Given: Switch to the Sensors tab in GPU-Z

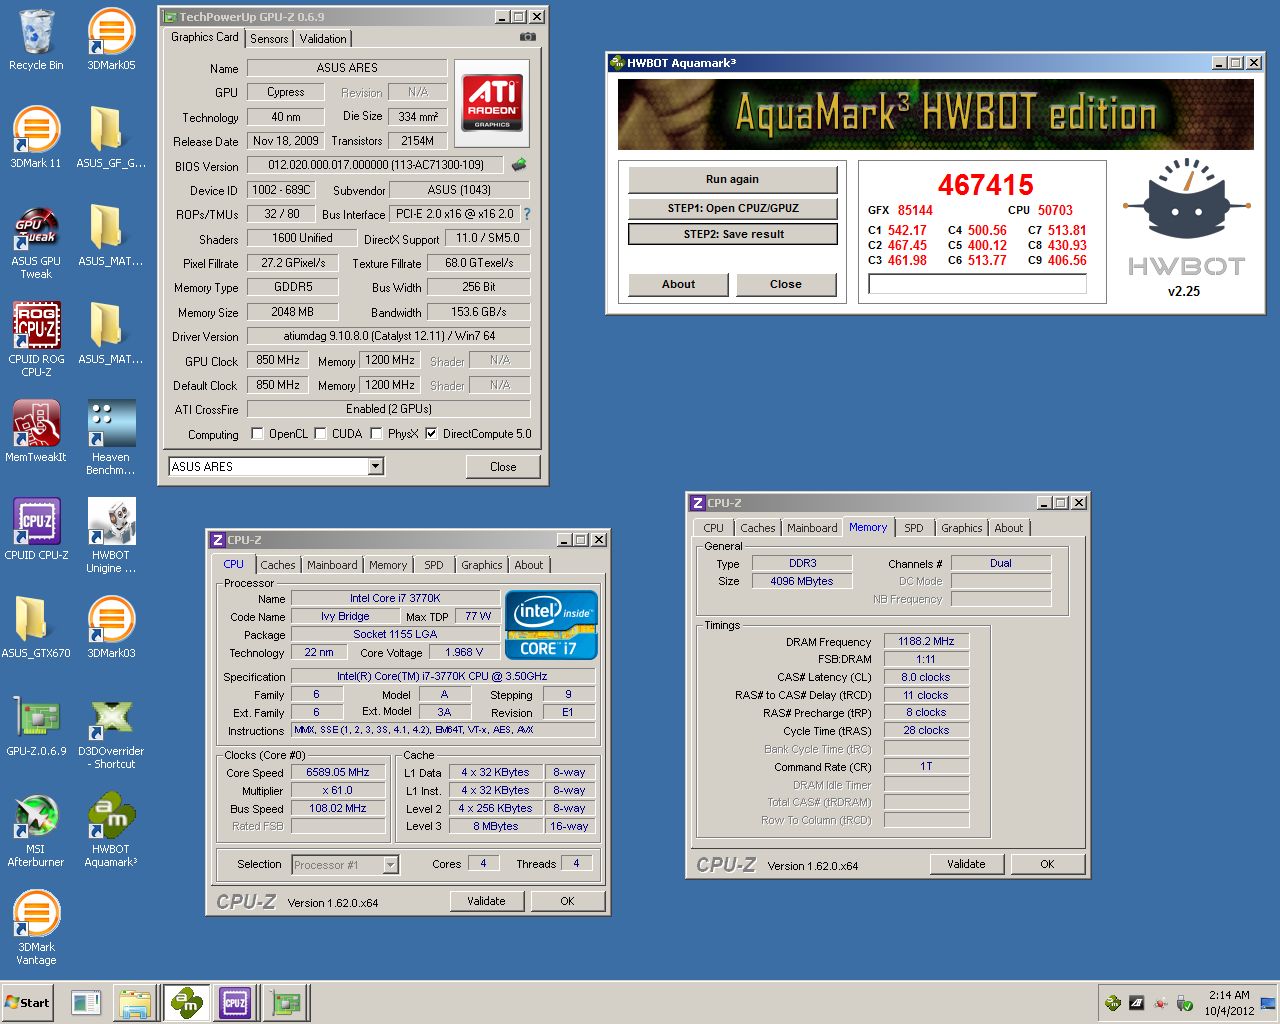Looking at the screenshot, I should tap(269, 39).
